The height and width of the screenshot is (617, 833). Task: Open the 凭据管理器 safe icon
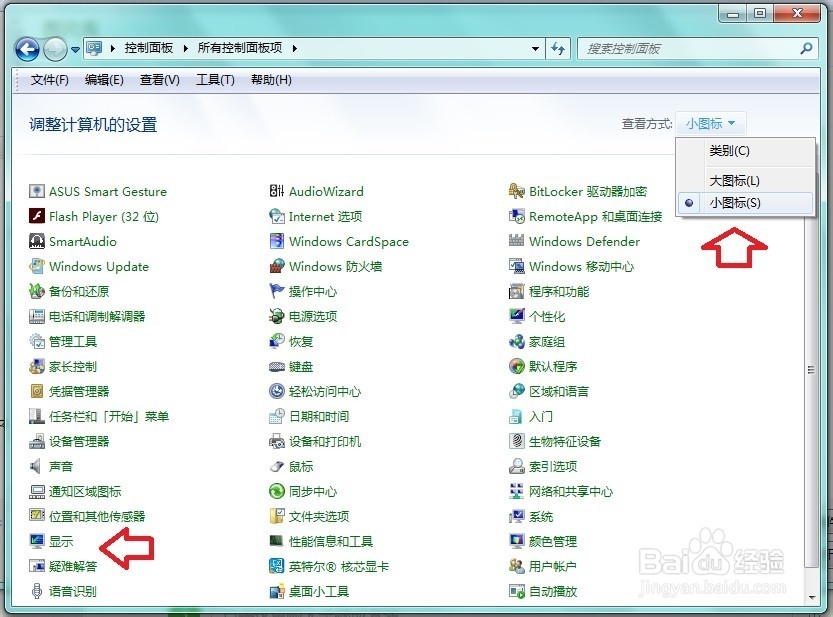(37, 391)
